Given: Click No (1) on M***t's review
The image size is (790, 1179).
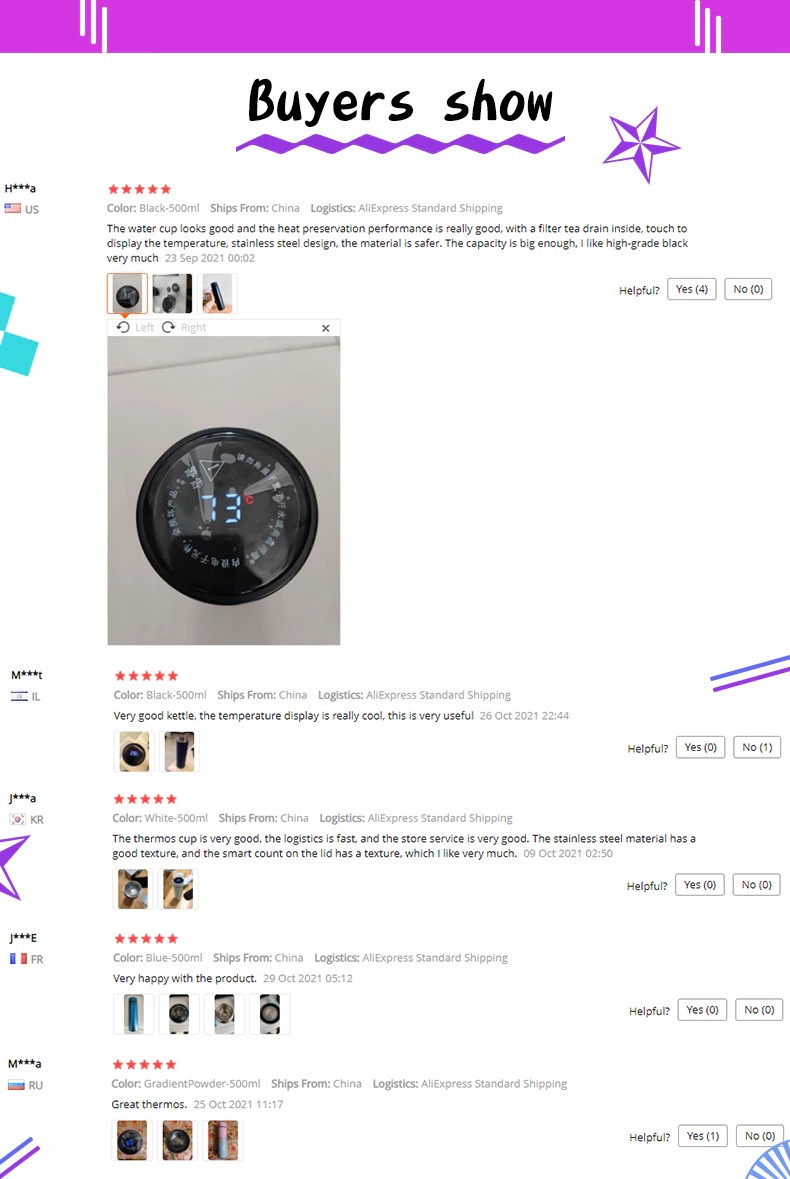Looking at the screenshot, I should coord(756,747).
